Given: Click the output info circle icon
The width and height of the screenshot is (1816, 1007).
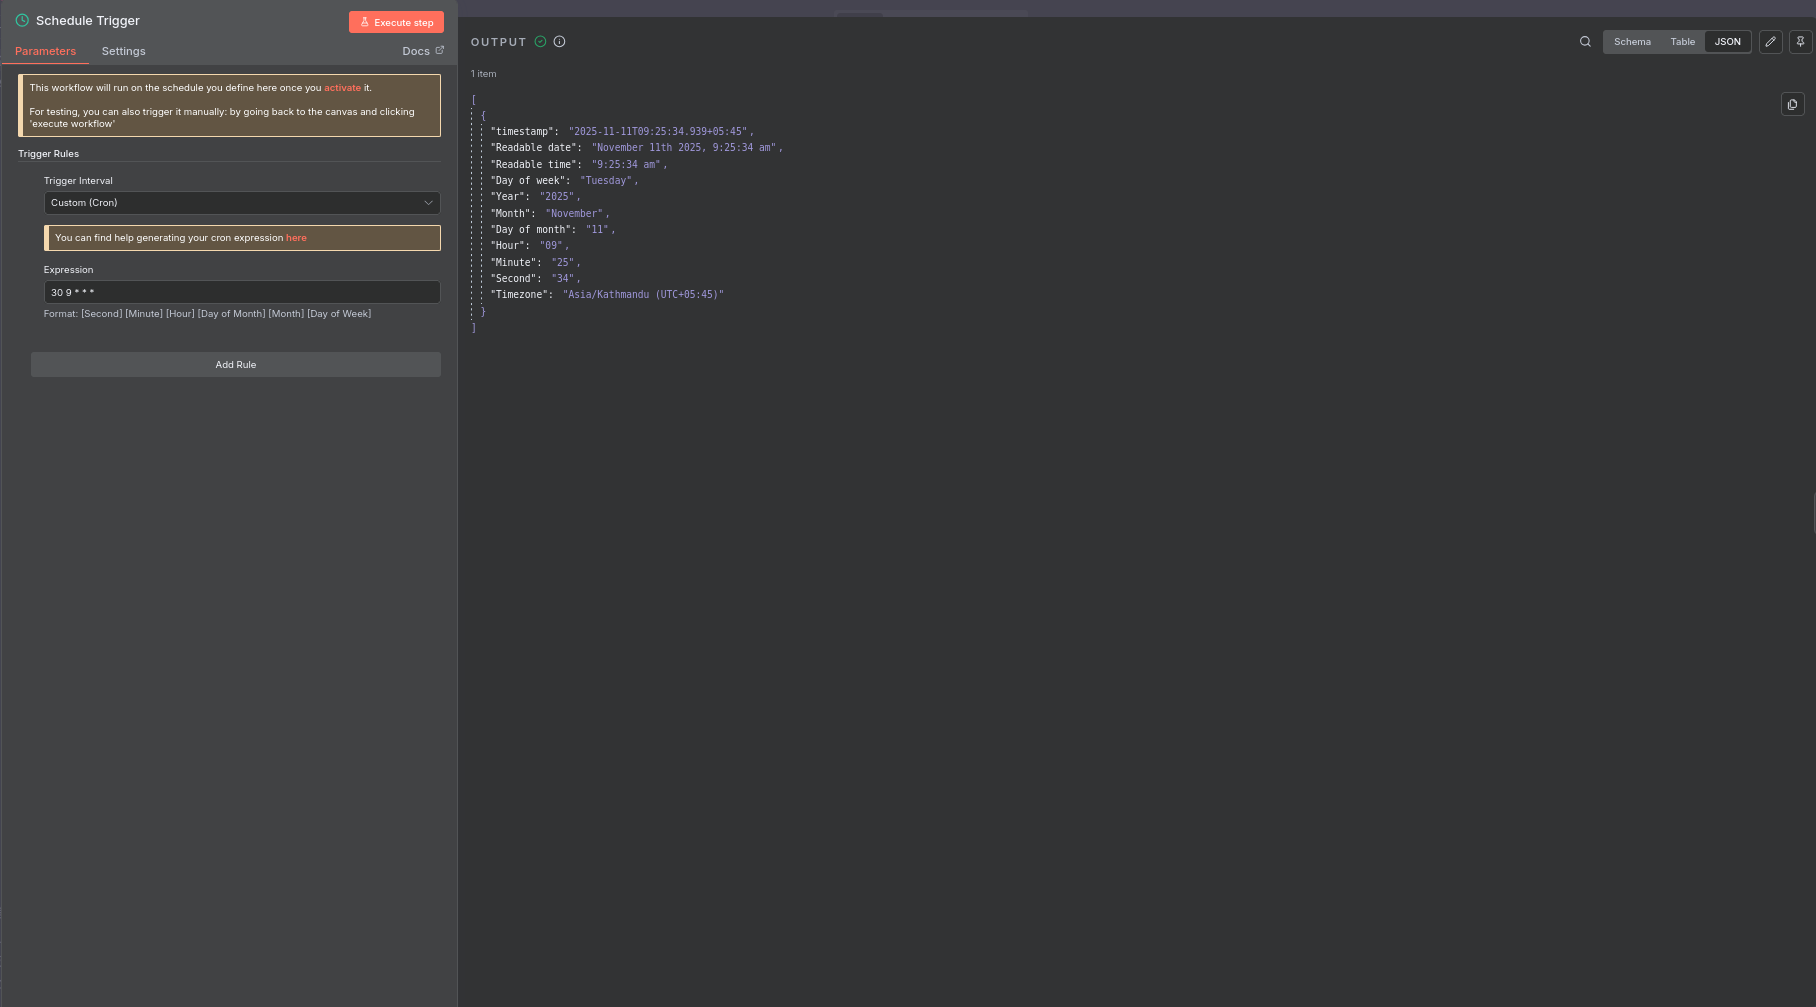Looking at the screenshot, I should pyautogui.click(x=559, y=42).
